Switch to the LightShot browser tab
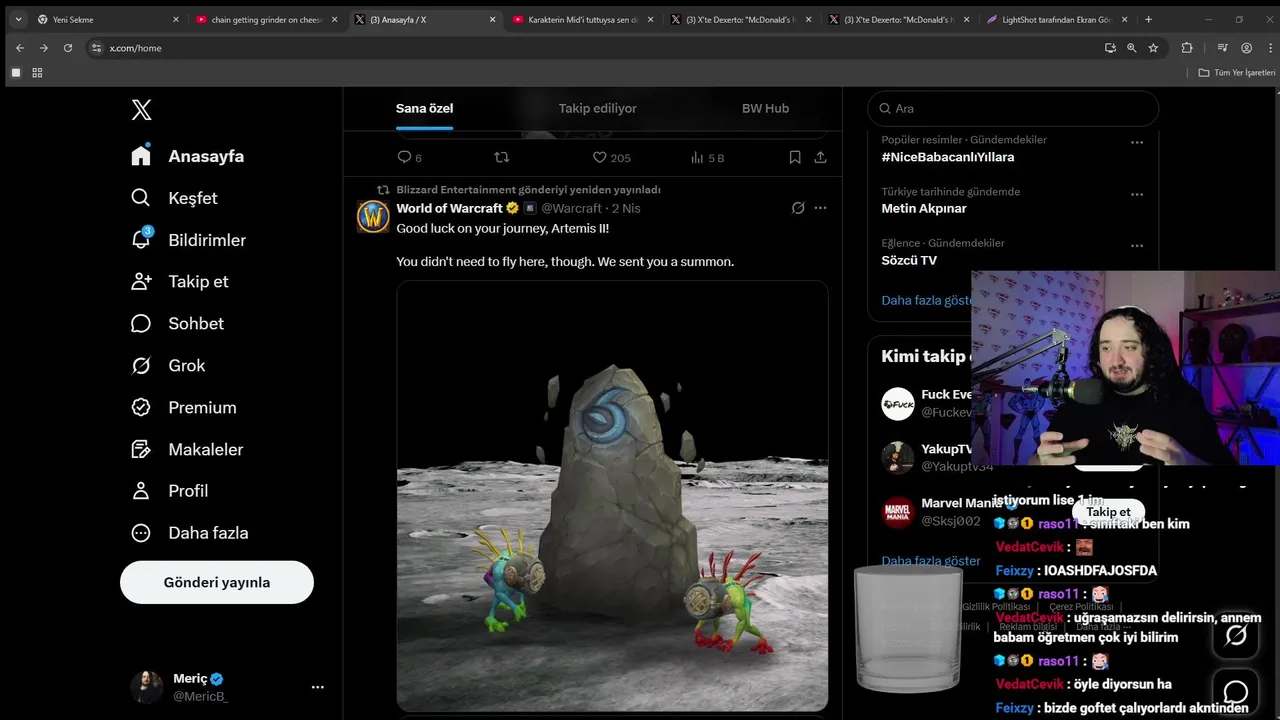 (1056, 19)
